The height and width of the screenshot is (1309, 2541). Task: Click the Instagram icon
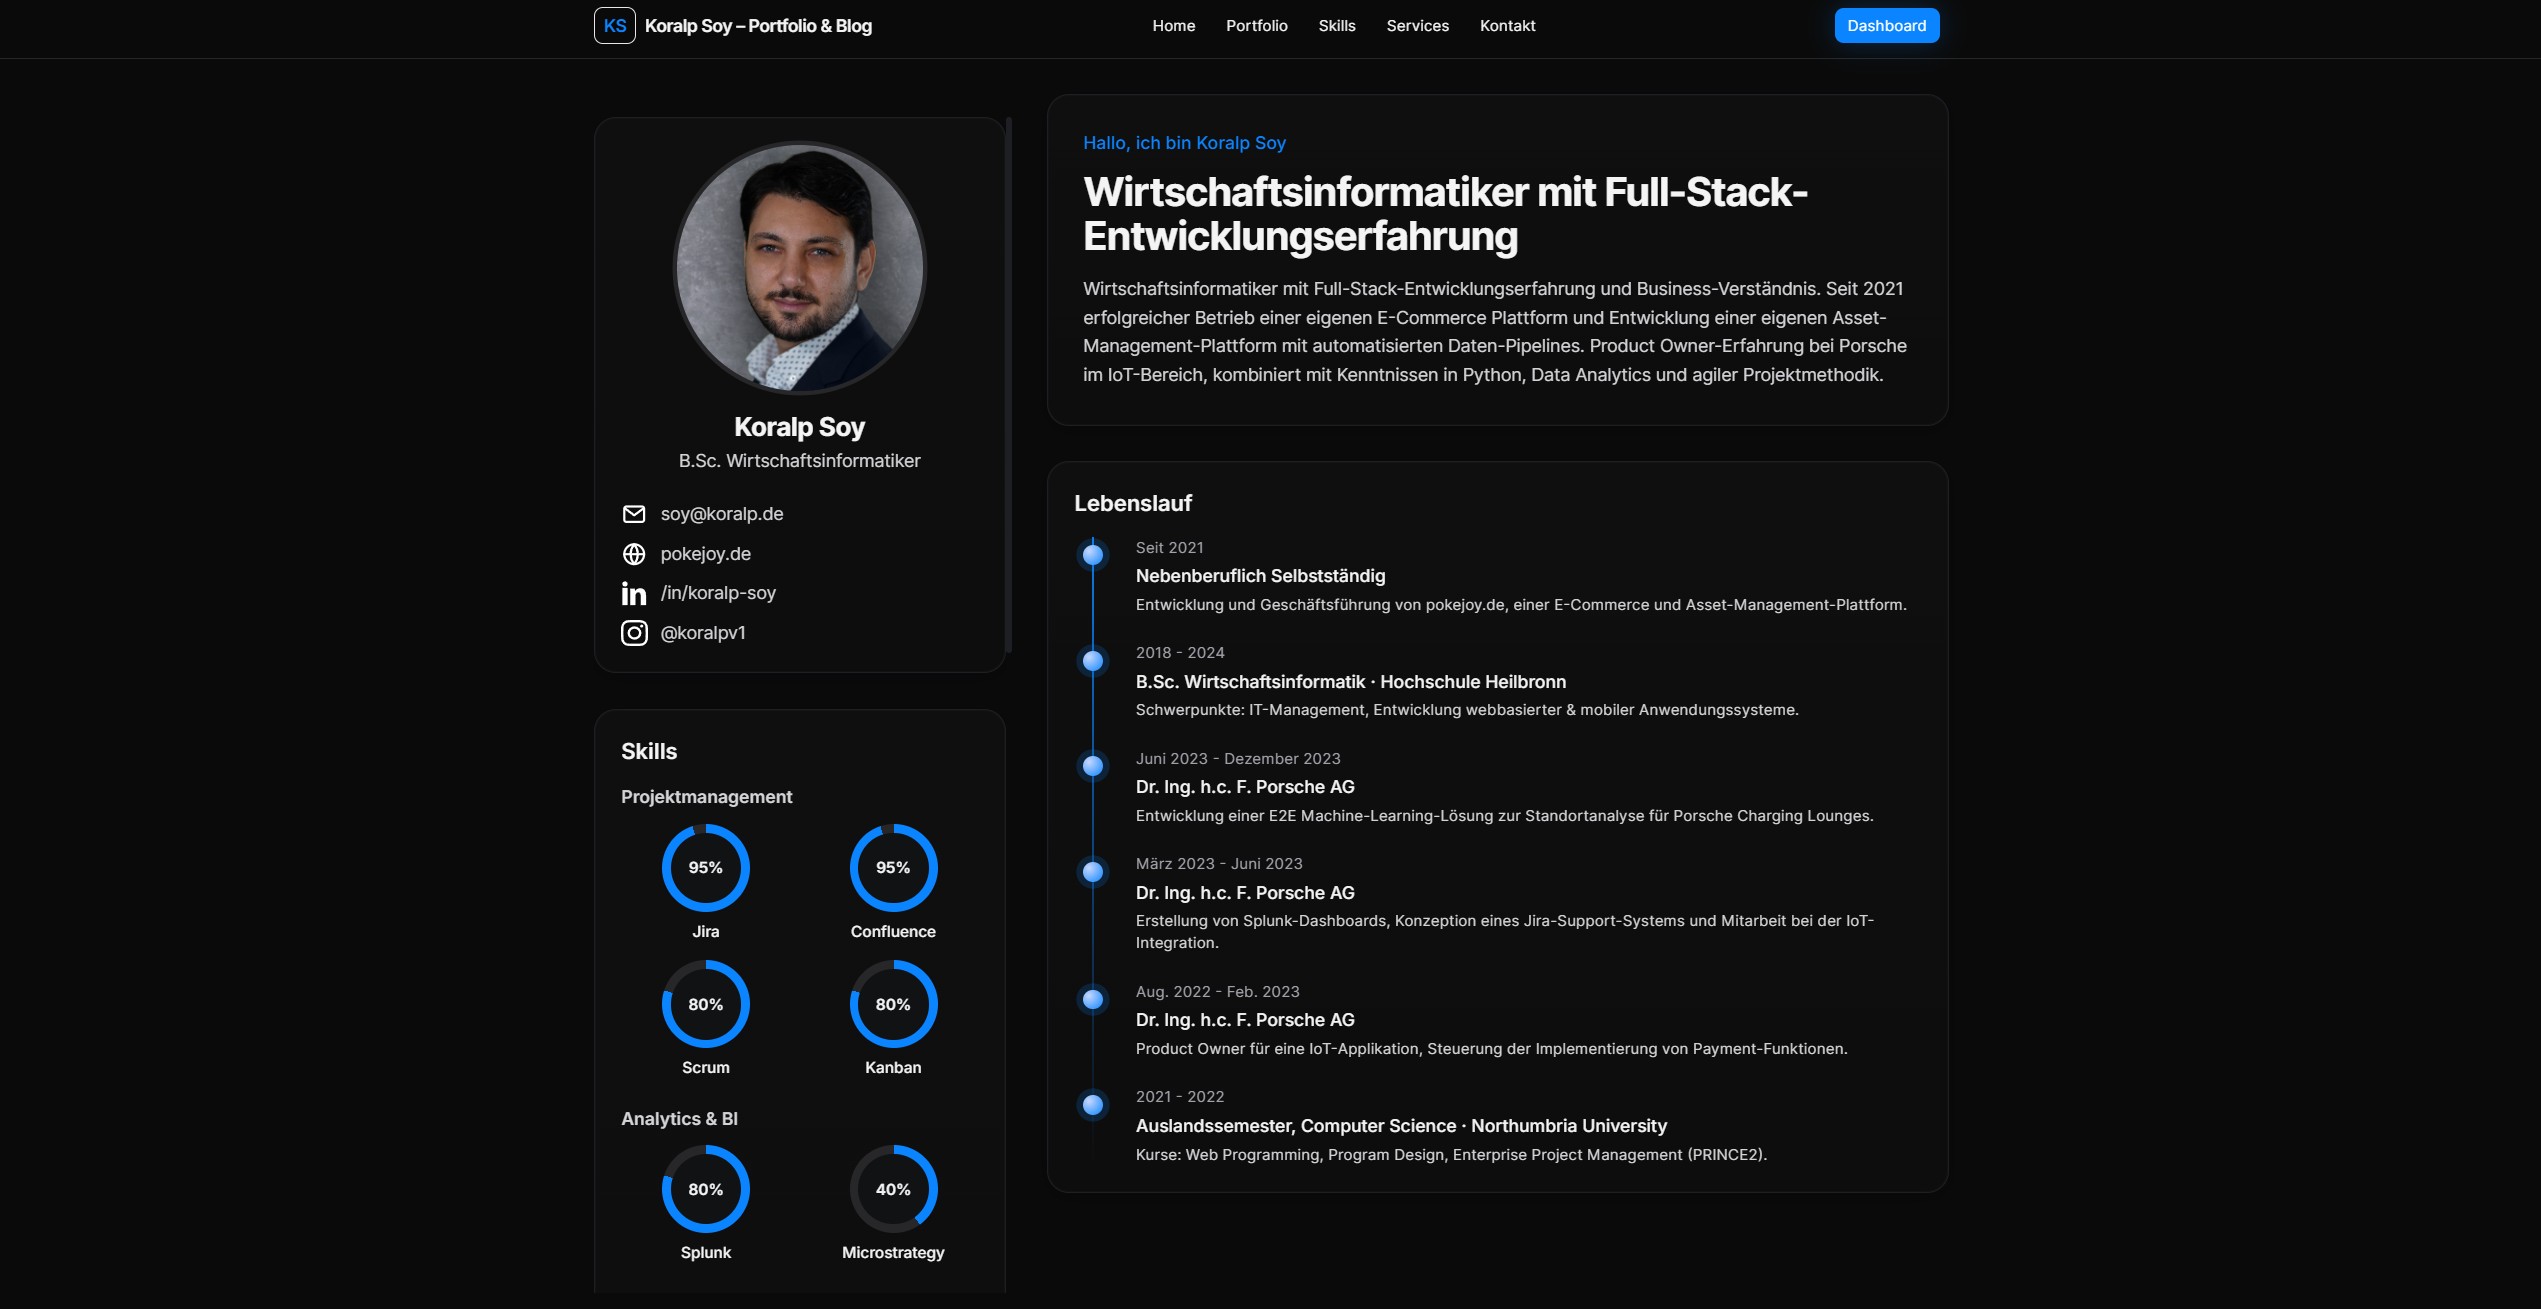click(634, 633)
